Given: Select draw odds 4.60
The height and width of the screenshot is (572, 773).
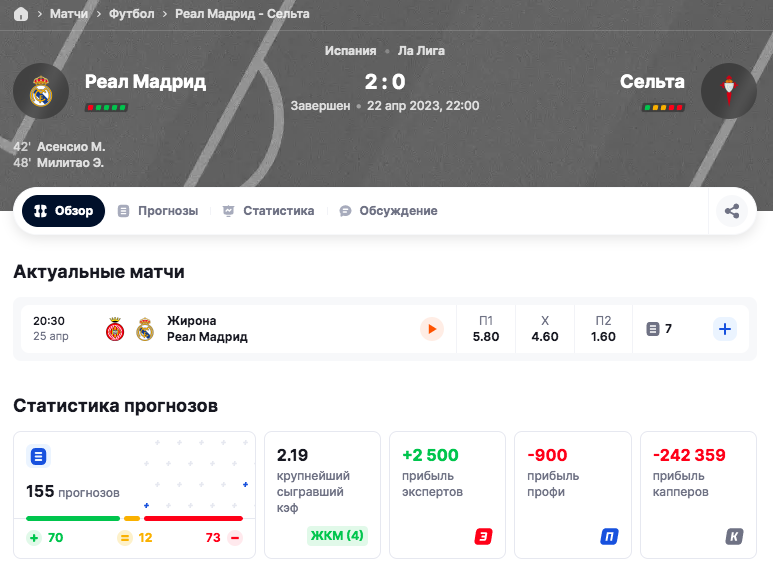Looking at the screenshot, I should point(545,329).
